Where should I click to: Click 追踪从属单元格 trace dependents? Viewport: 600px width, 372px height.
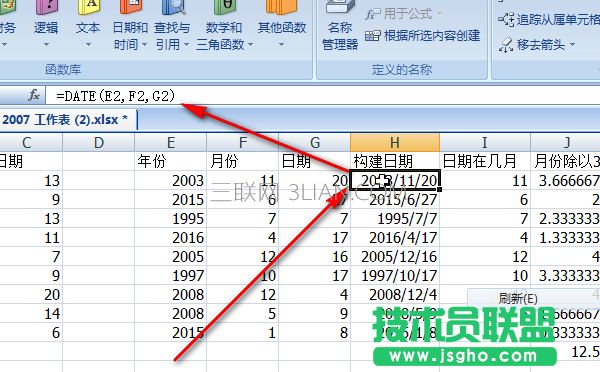(549, 19)
